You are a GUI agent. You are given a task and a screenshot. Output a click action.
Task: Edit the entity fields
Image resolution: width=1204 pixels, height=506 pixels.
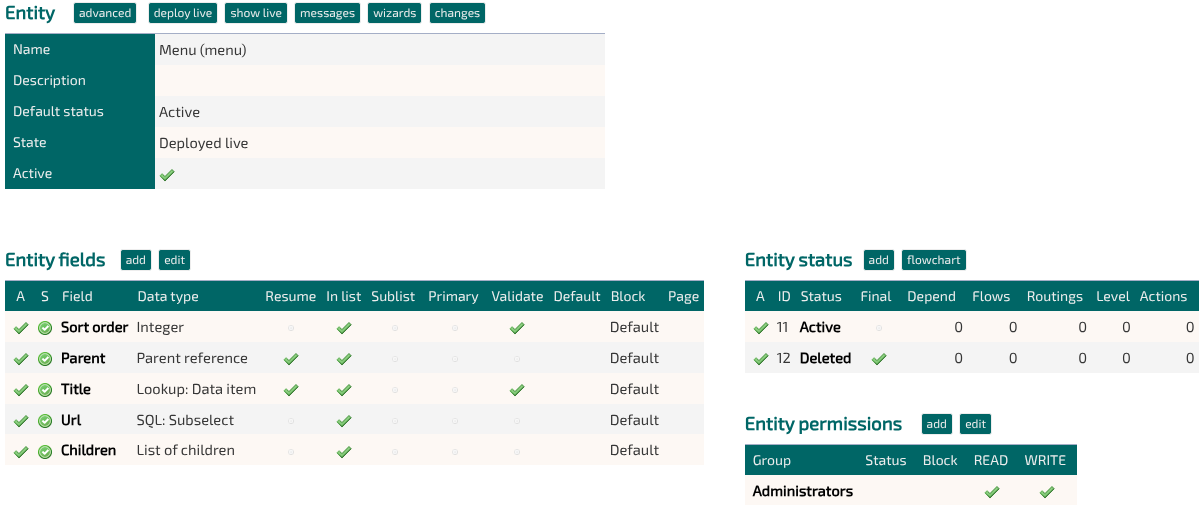coord(174,260)
